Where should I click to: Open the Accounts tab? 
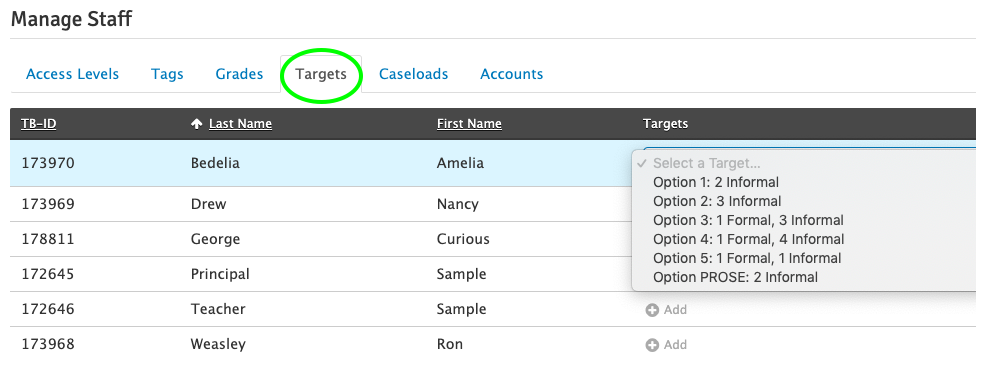[x=512, y=74]
